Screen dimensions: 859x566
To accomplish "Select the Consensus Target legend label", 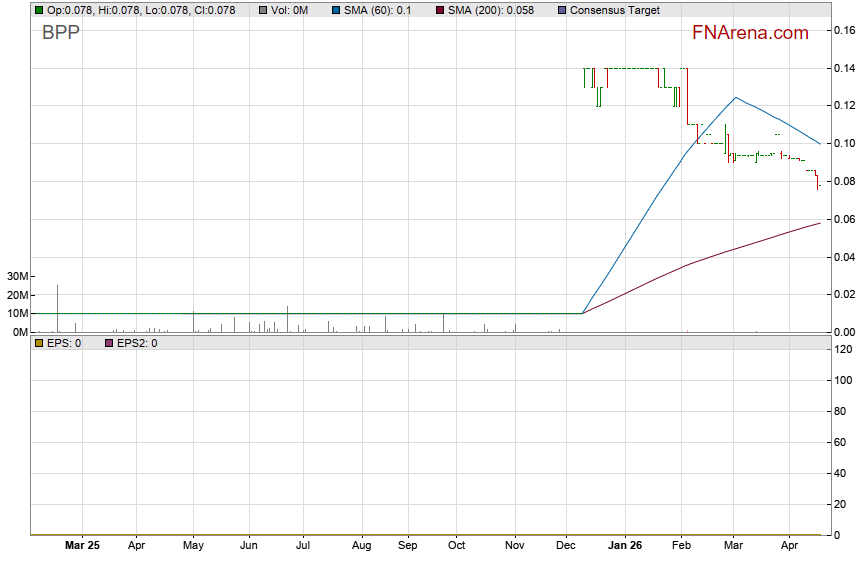I will 614,10.
